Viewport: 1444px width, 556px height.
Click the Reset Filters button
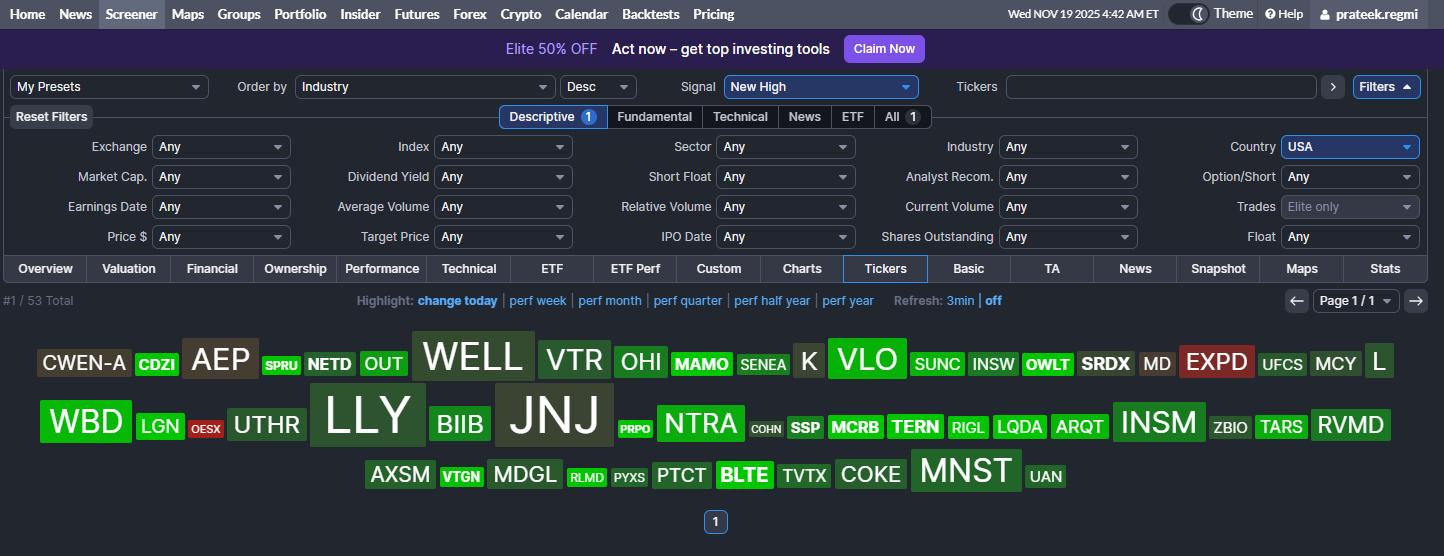(x=51, y=117)
